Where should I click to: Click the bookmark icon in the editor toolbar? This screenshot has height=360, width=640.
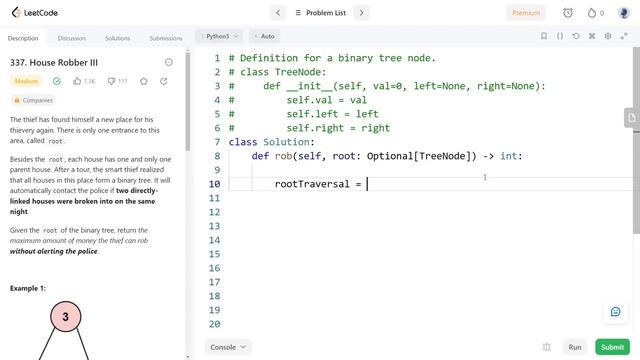click(x=544, y=36)
